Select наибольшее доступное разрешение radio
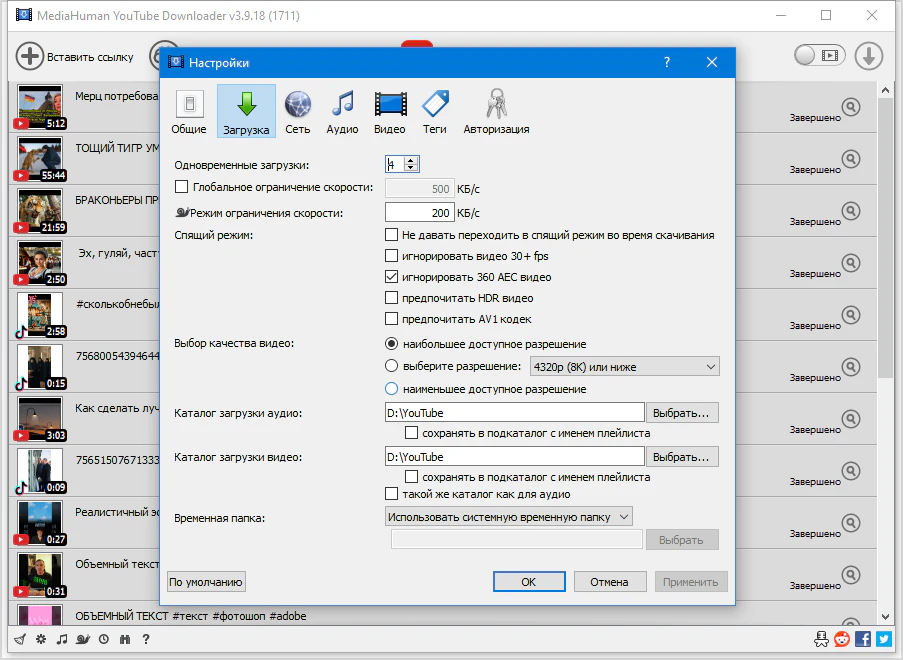The height and width of the screenshot is (660, 903). click(392, 344)
